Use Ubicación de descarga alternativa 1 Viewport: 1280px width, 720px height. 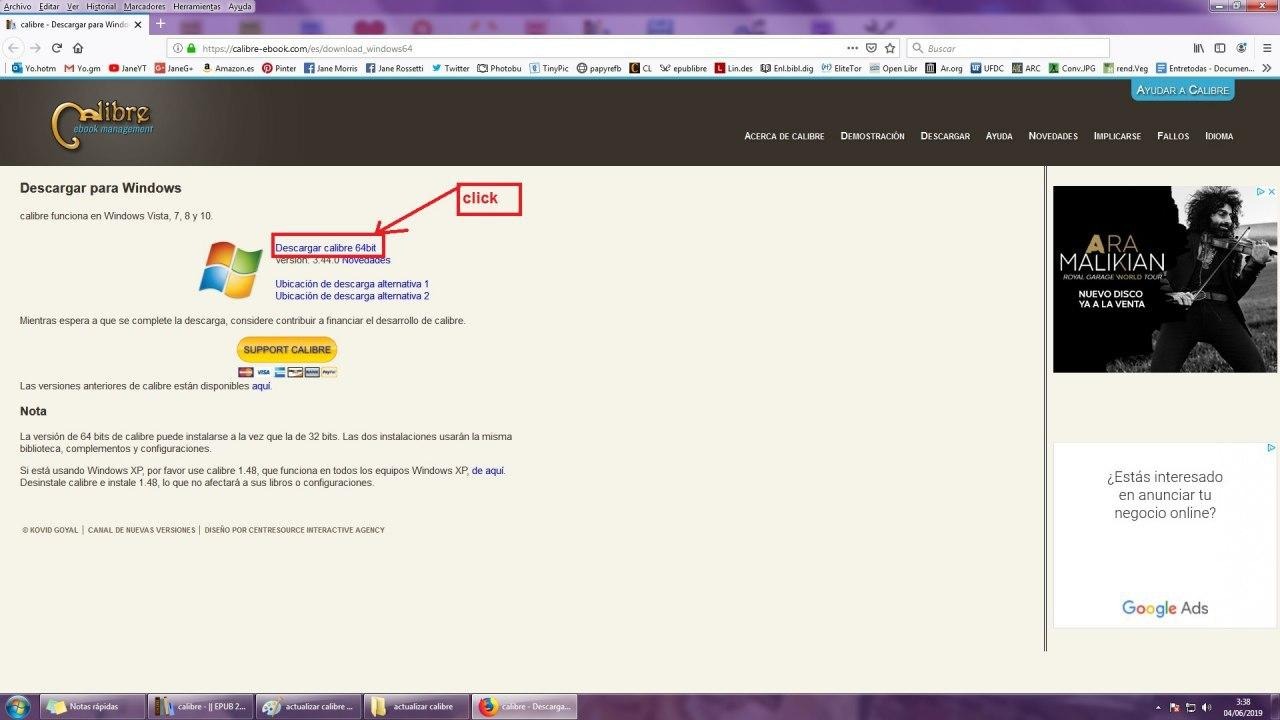pyautogui.click(x=352, y=284)
